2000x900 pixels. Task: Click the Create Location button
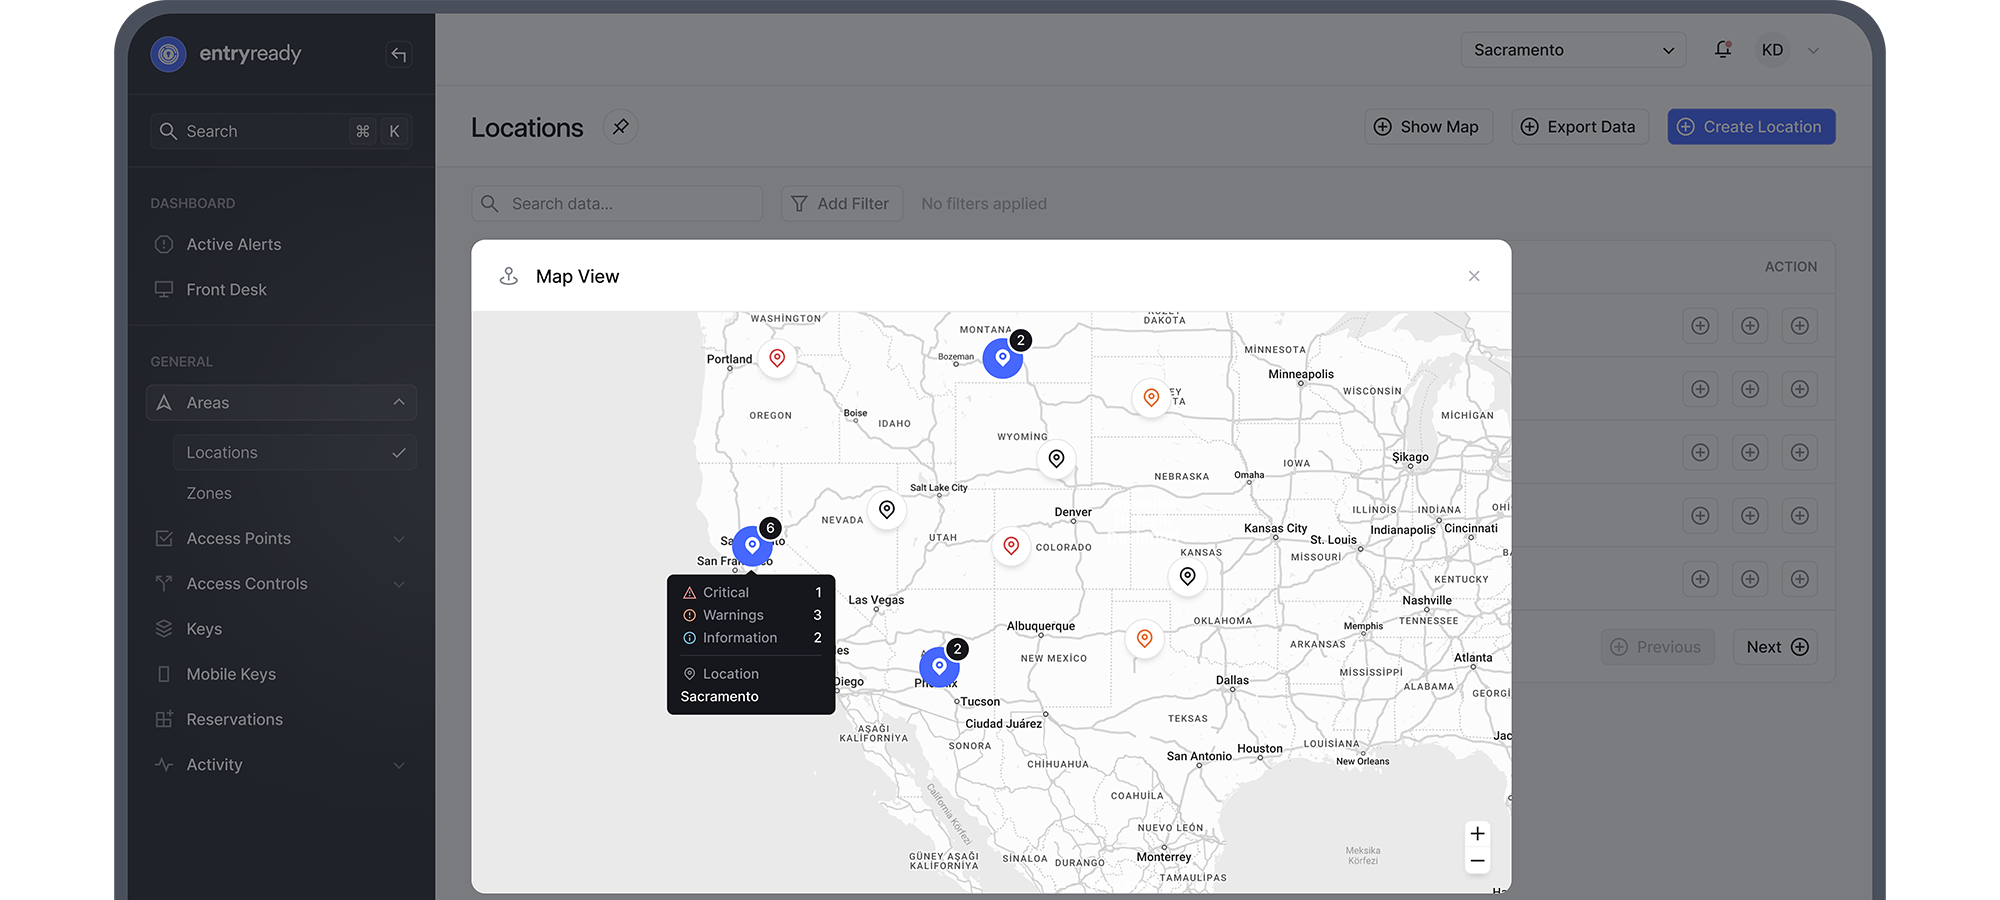[1750, 126]
